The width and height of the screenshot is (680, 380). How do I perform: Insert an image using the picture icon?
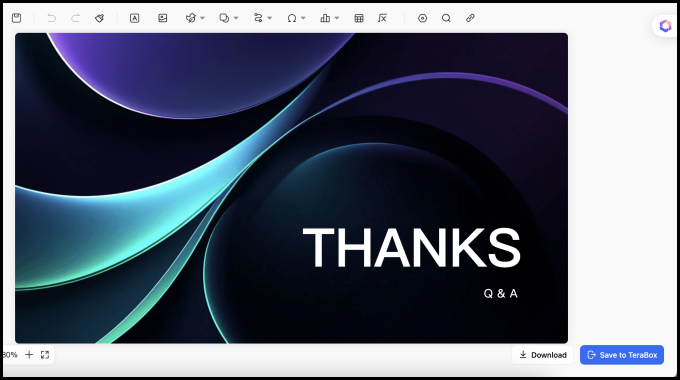(x=163, y=18)
